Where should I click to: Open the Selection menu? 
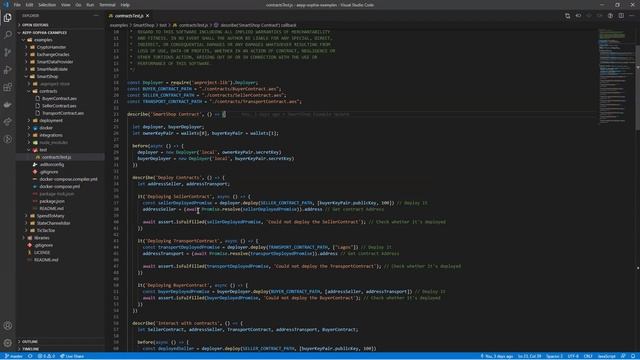[x=47, y=5]
